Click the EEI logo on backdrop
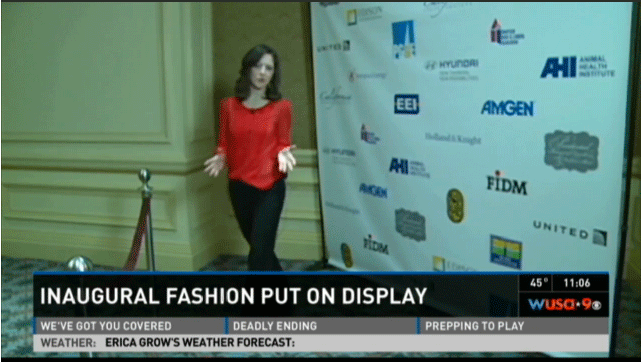Screen dimensions: 641x362 pyautogui.click(x=406, y=104)
